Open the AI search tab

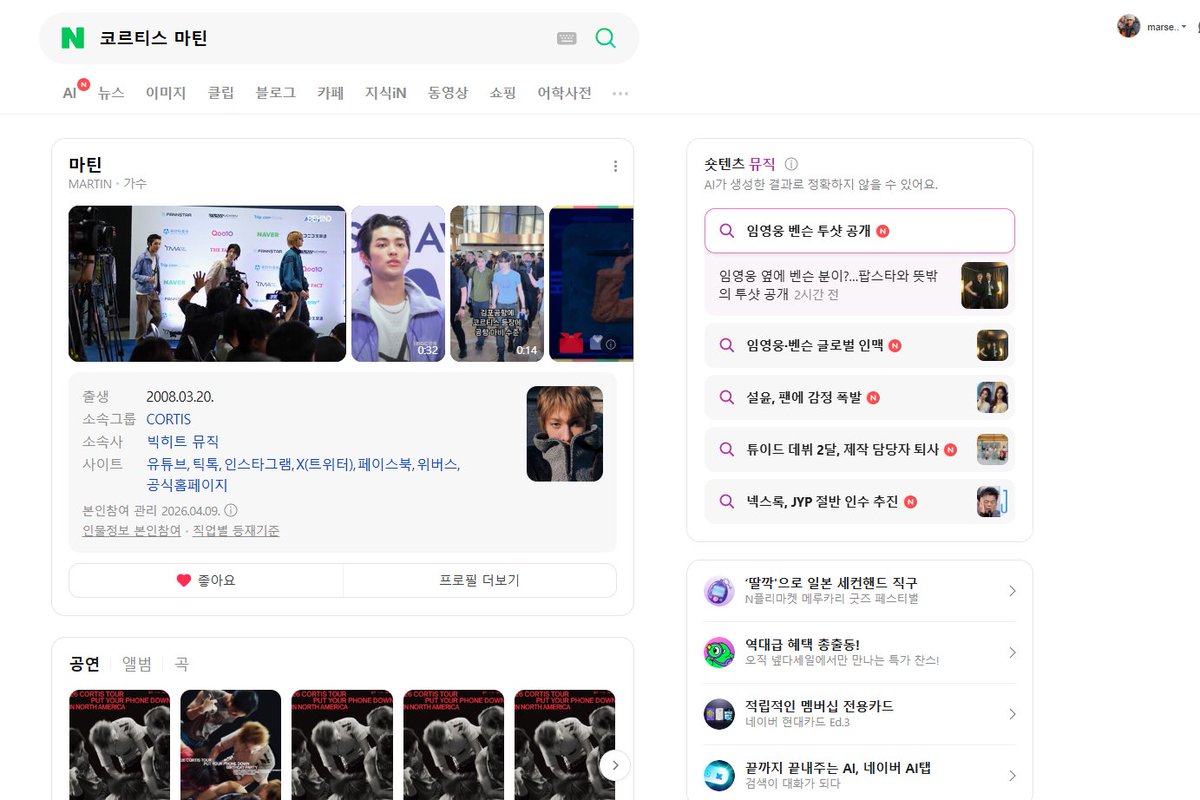pyautogui.click(x=70, y=93)
